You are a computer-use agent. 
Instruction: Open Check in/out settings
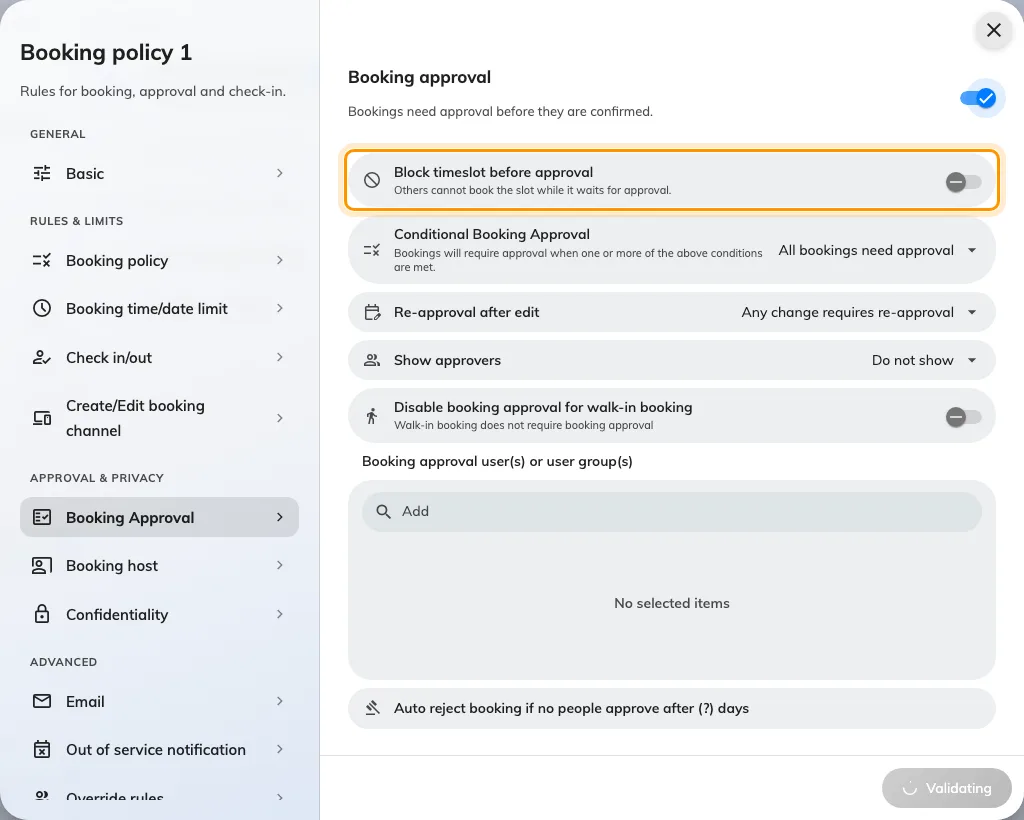coord(159,357)
